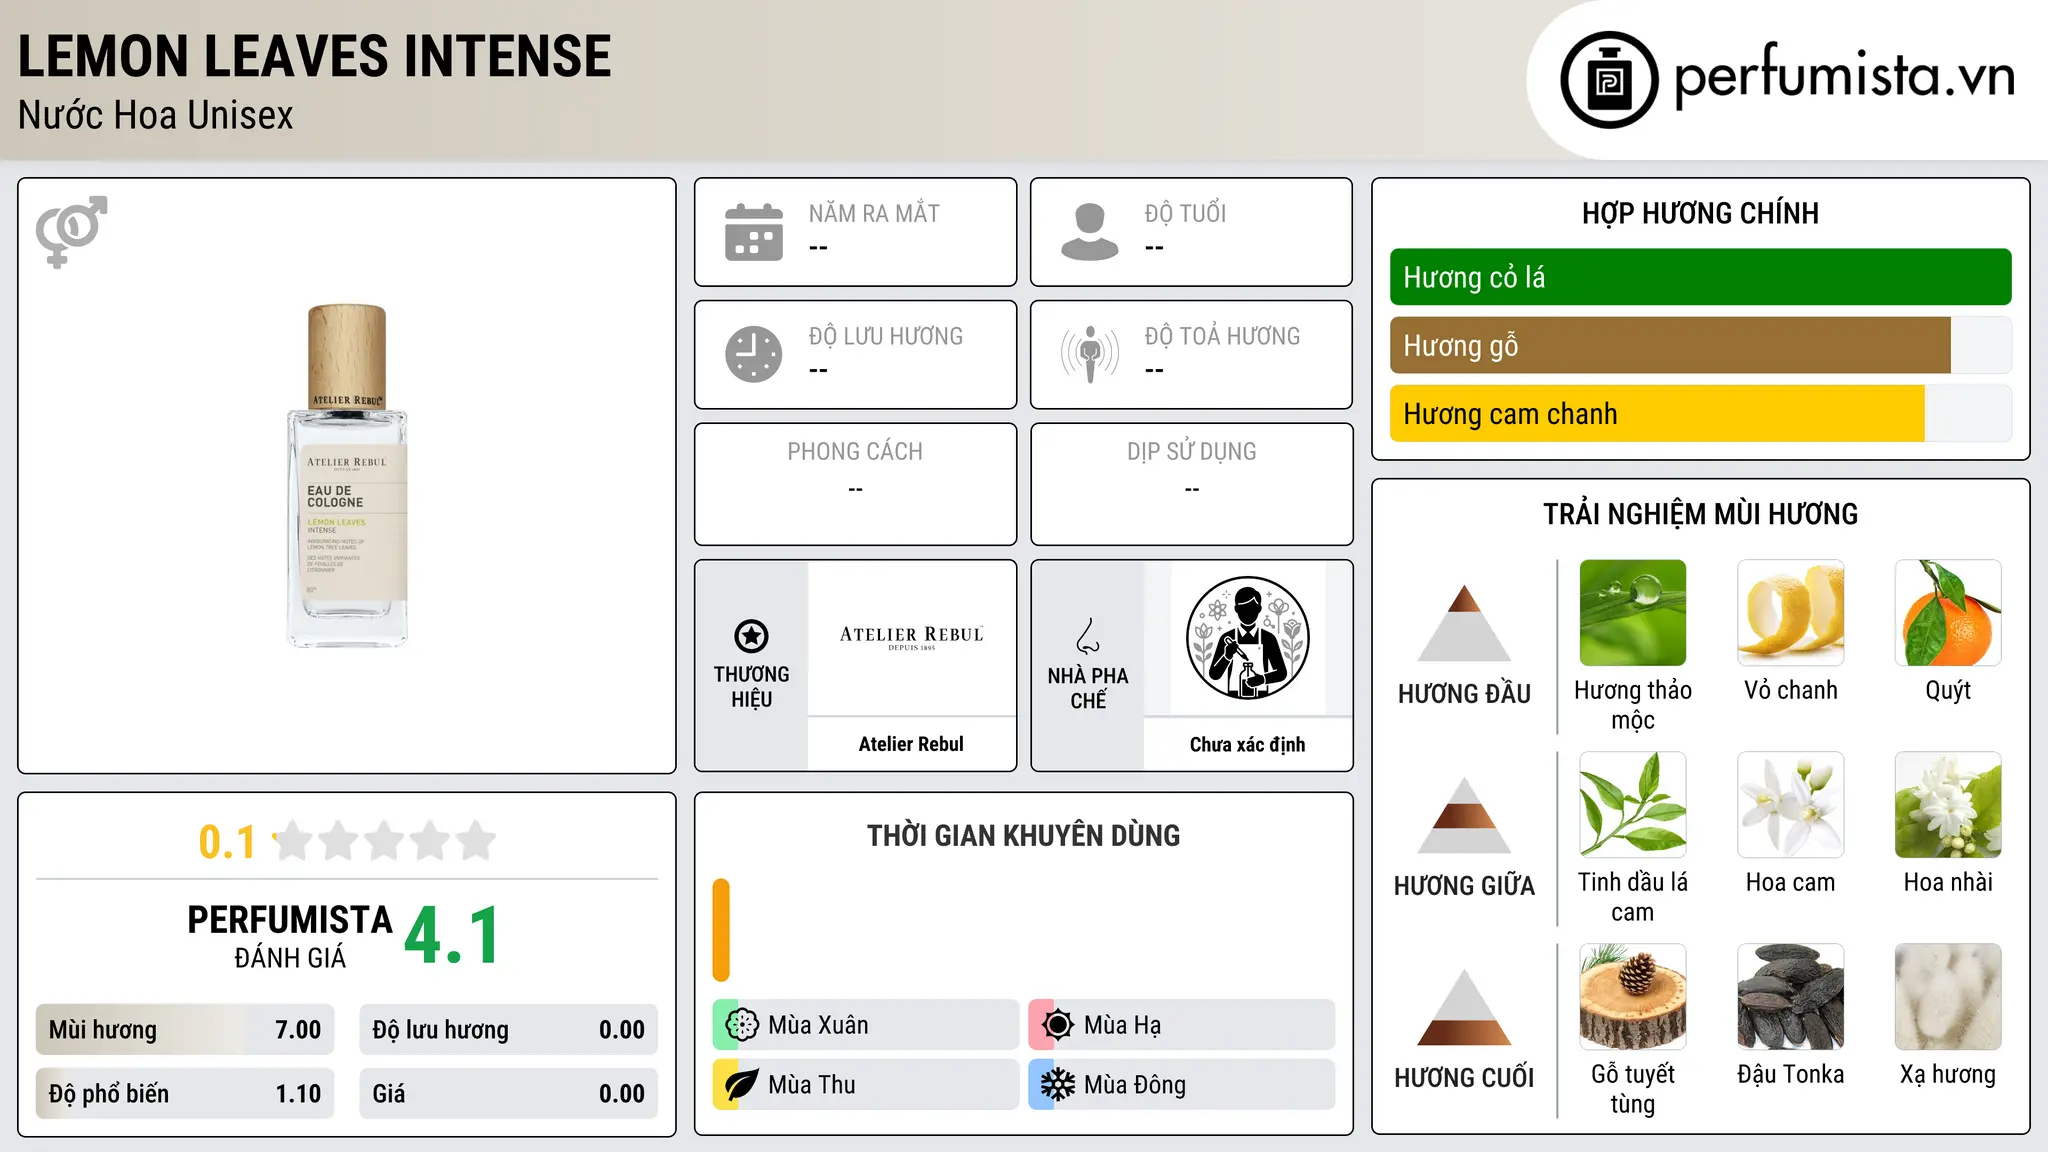Click the perfumer illustration icon
Image resolution: width=2048 pixels, height=1152 pixels.
[1247, 638]
